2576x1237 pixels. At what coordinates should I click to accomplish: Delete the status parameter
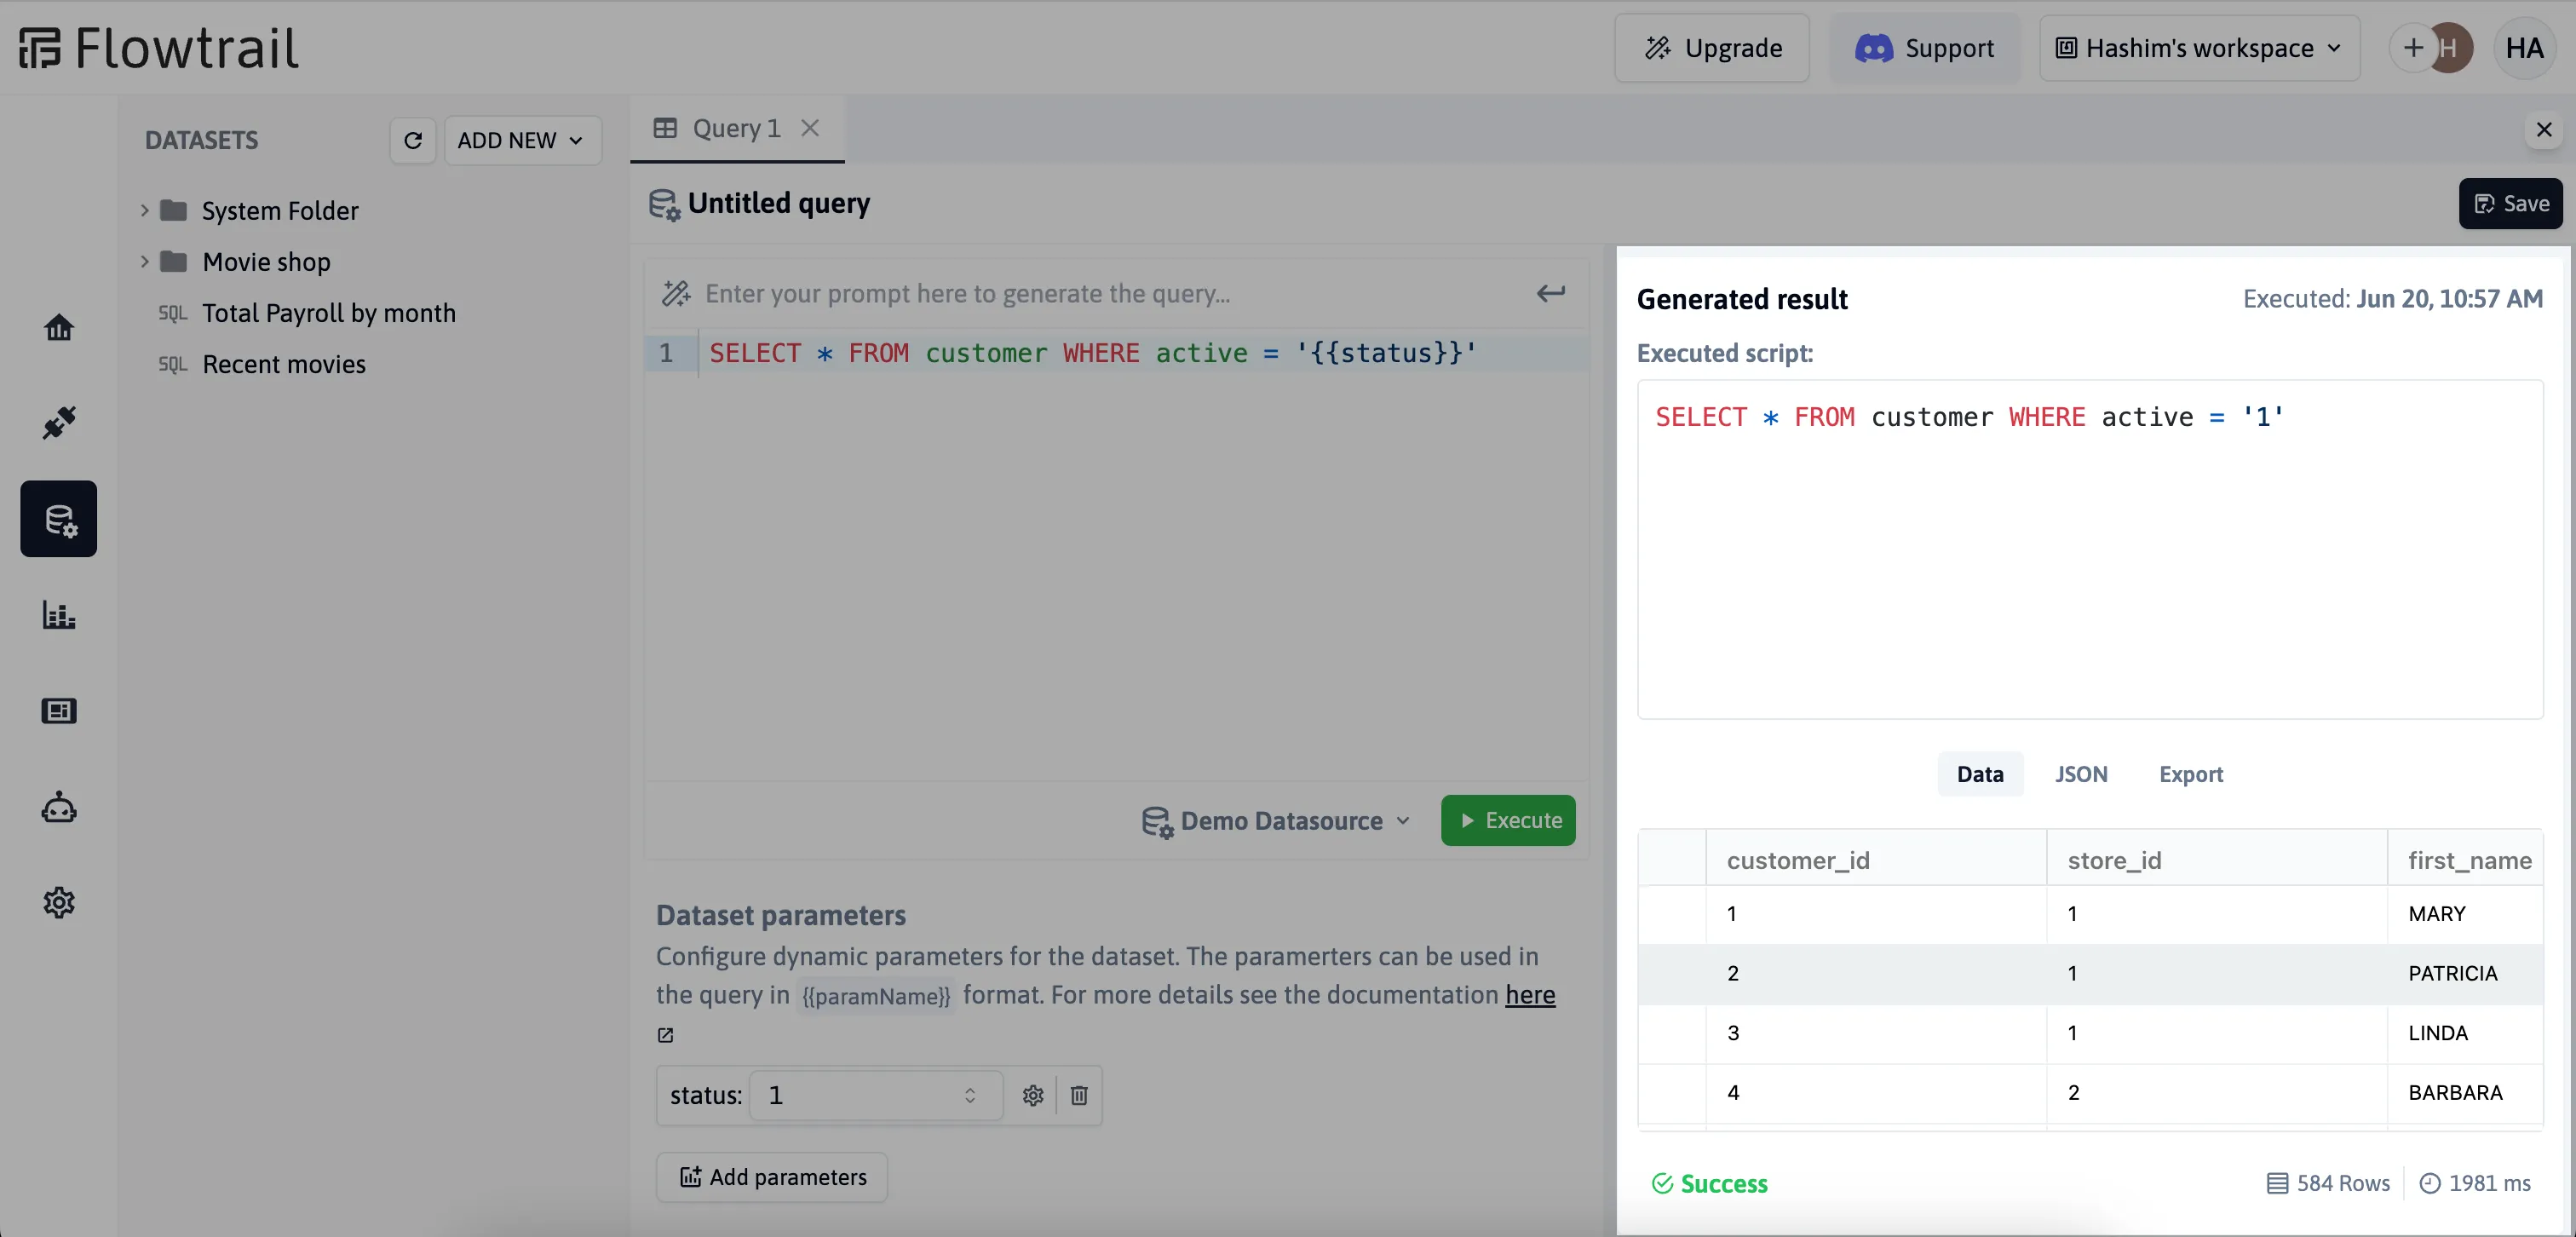(1079, 1095)
